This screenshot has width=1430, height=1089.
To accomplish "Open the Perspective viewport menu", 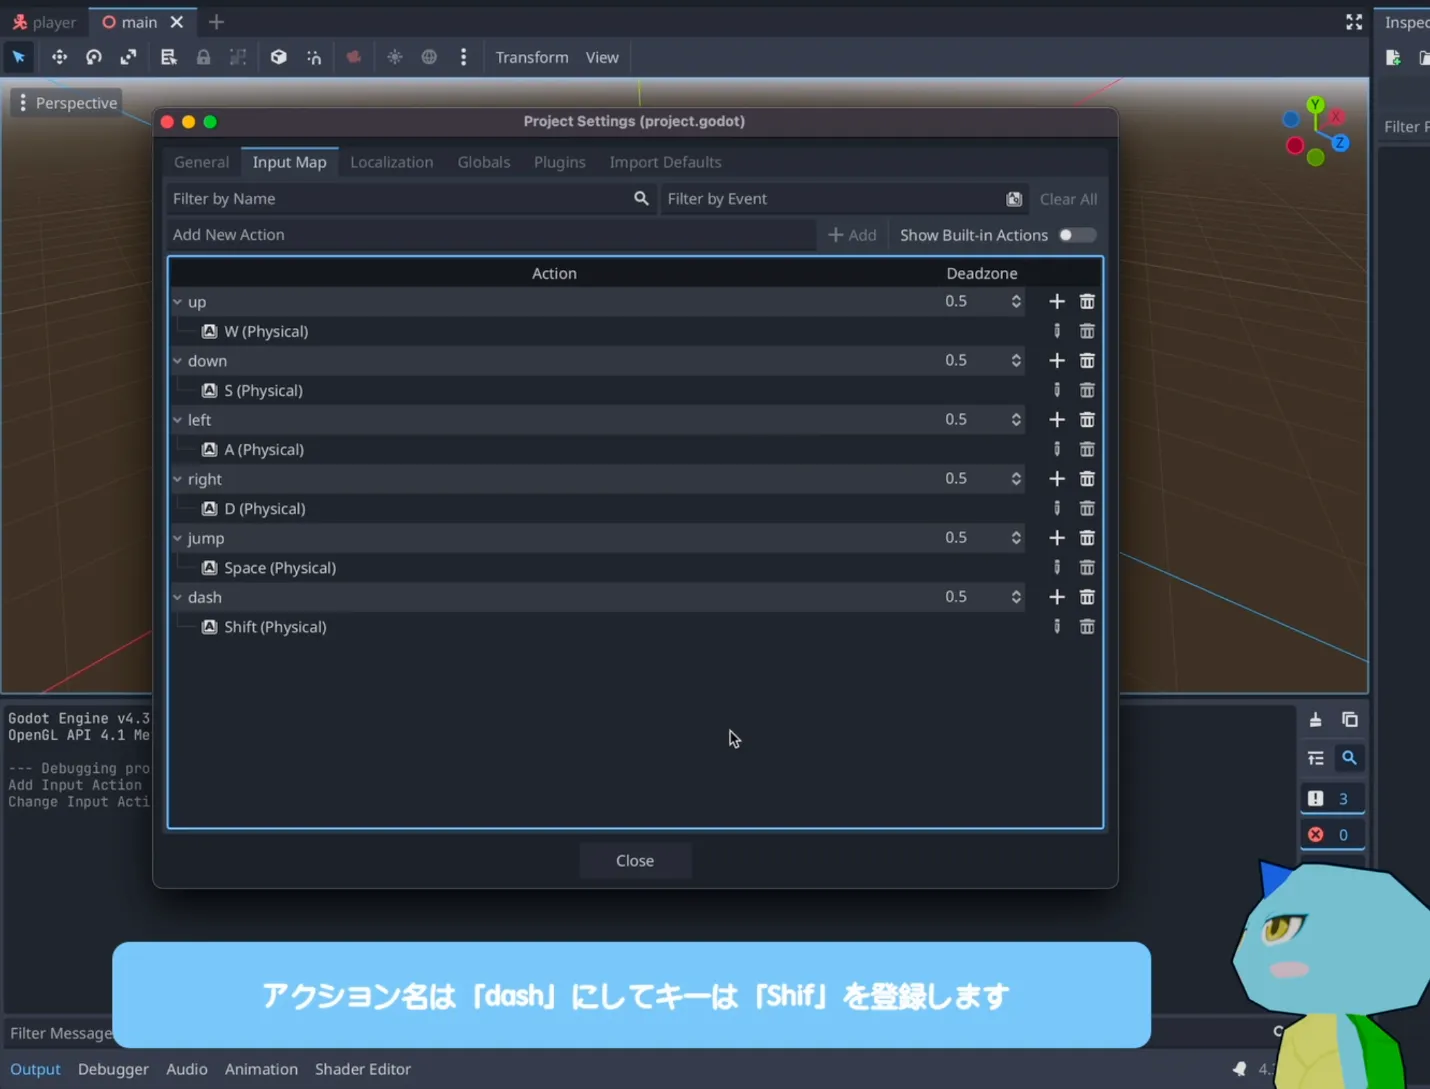I will [66, 103].
